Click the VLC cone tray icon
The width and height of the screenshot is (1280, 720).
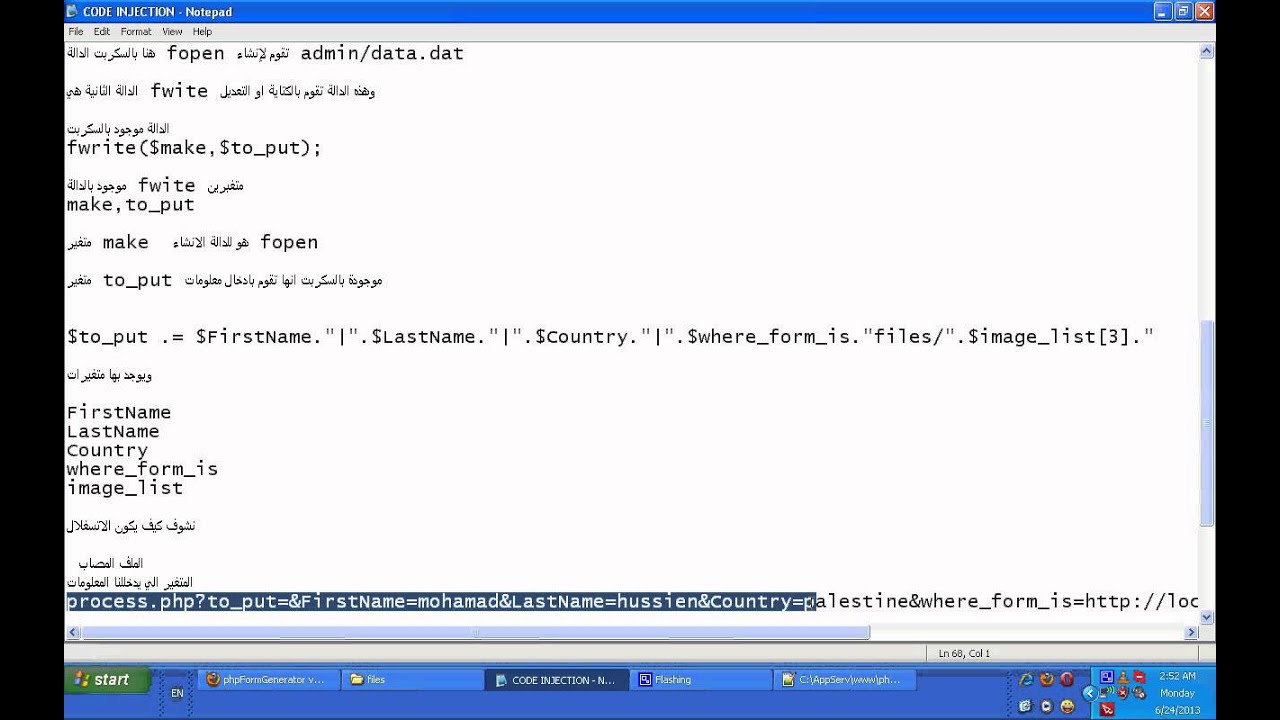tap(1123, 677)
